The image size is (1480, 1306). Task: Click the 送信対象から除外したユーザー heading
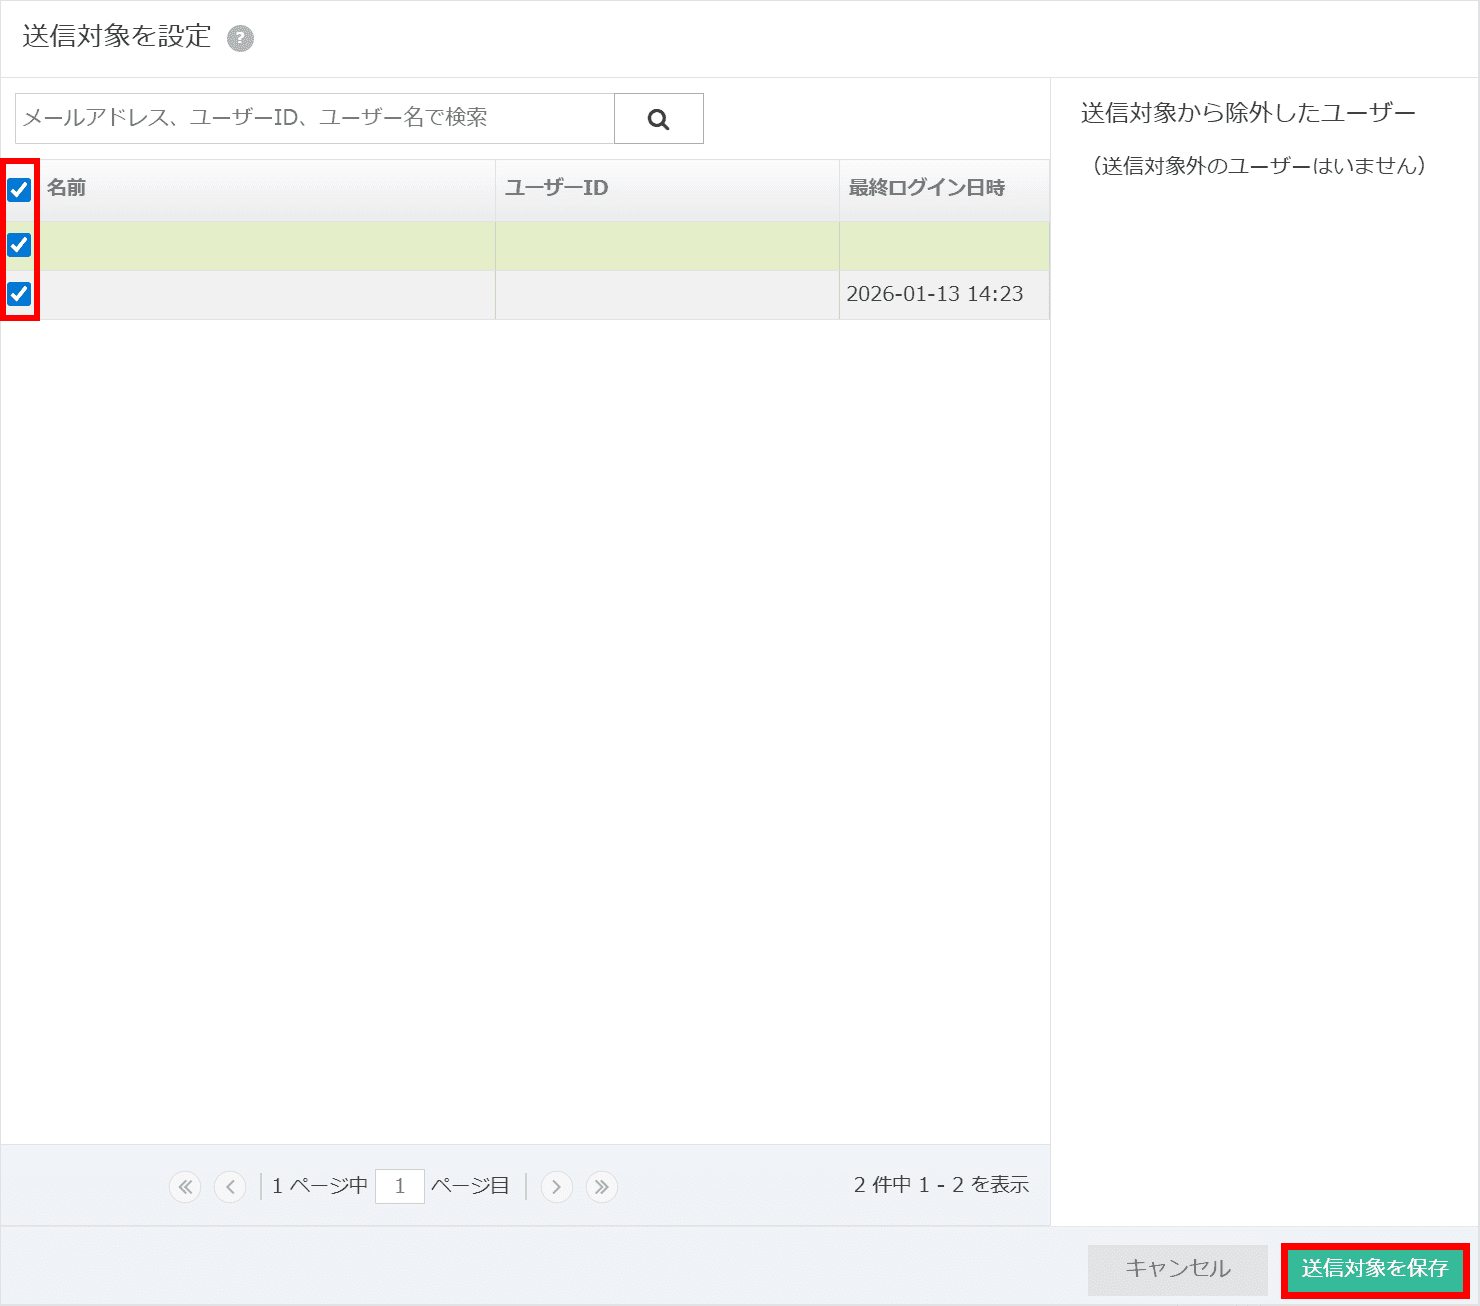tap(1248, 113)
